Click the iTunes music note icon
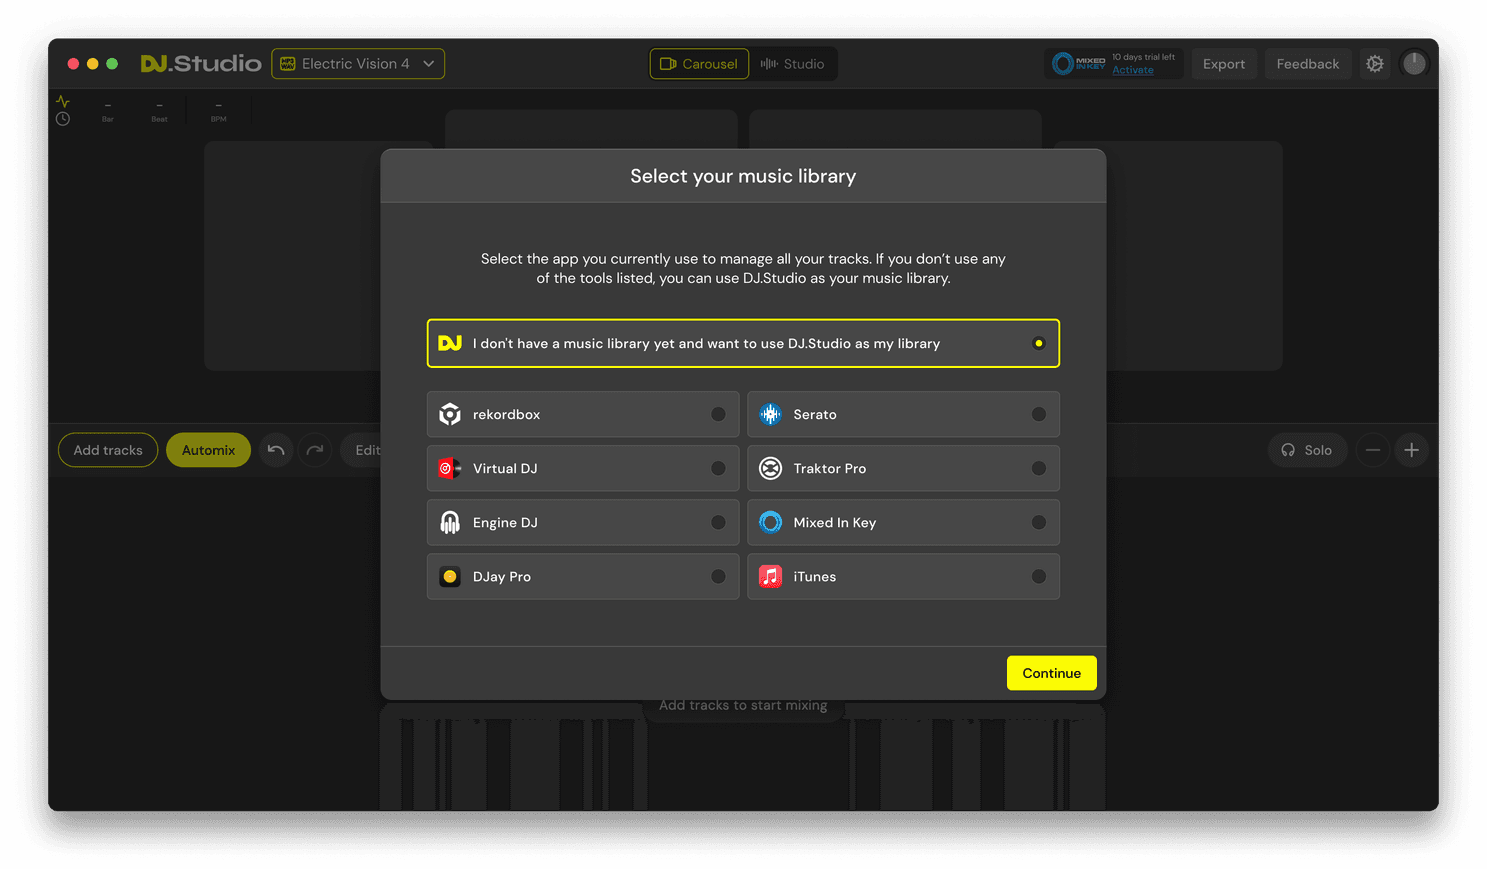1487x869 pixels. pos(770,576)
